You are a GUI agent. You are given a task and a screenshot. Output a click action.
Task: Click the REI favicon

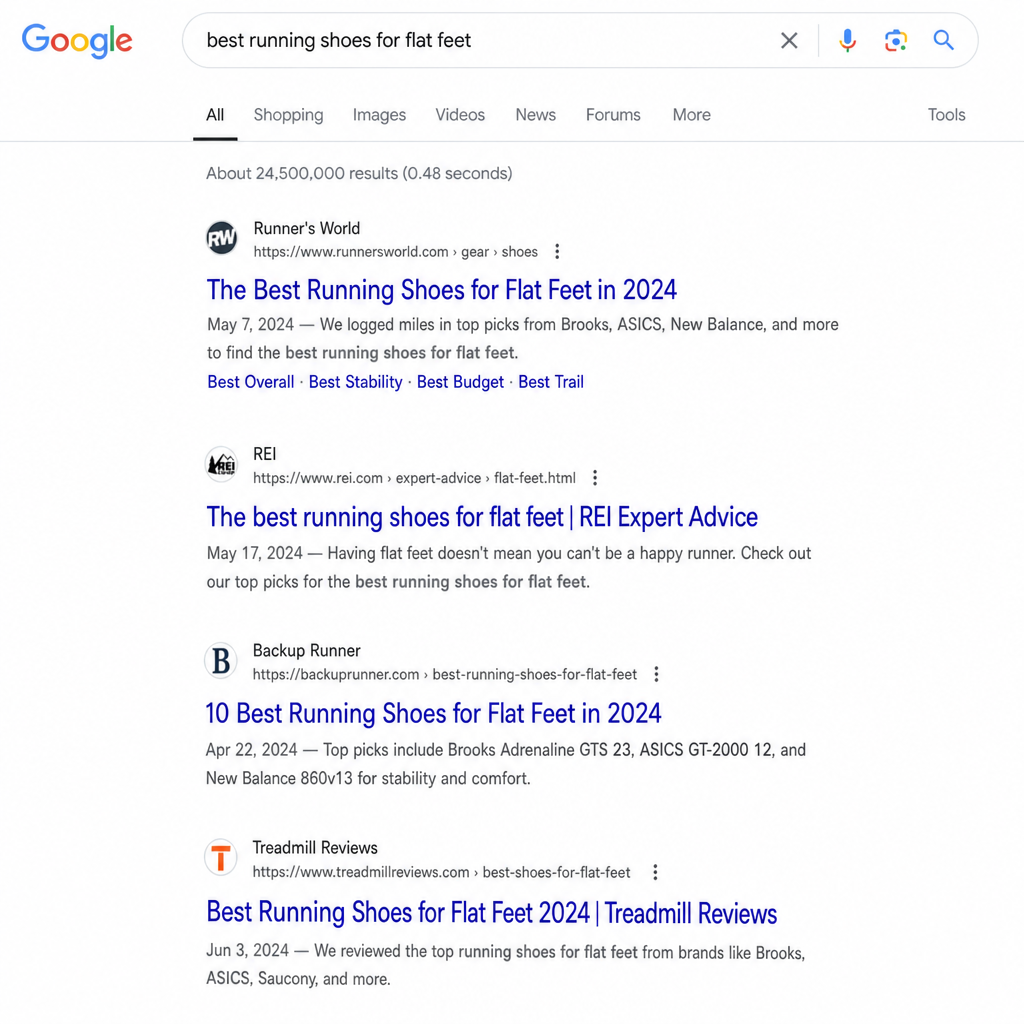(222, 464)
